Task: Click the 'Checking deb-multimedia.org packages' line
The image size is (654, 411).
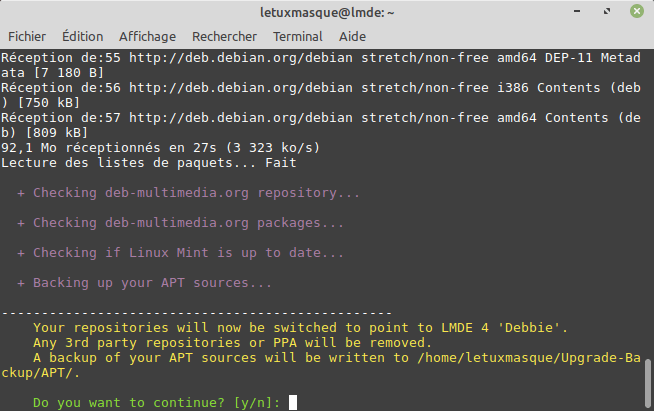Action: point(188,223)
